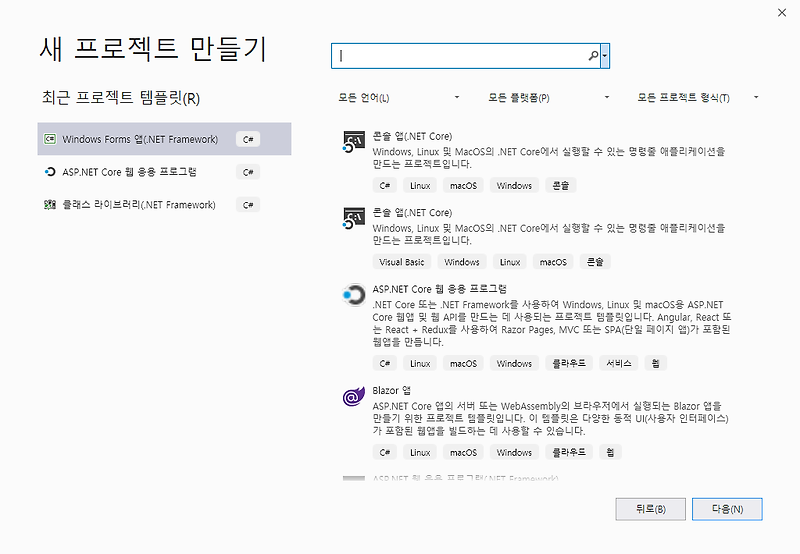Click the first console app description text
The width and height of the screenshot is (800, 554).
coord(548,158)
